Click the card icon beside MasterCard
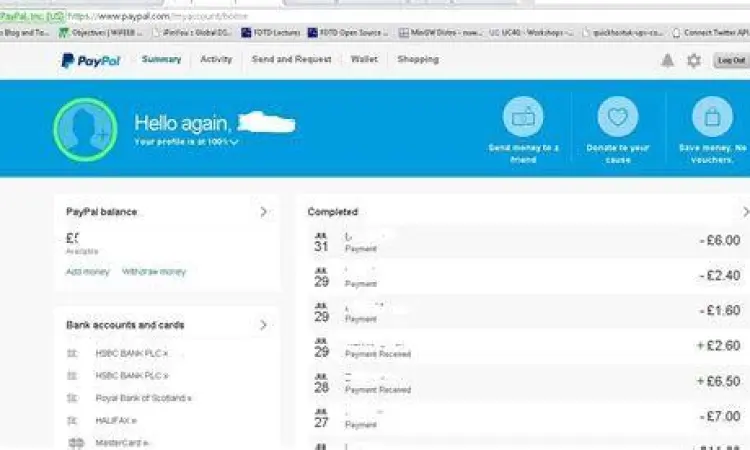This screenshot has width=750, height=450. [x=77, y=443]
